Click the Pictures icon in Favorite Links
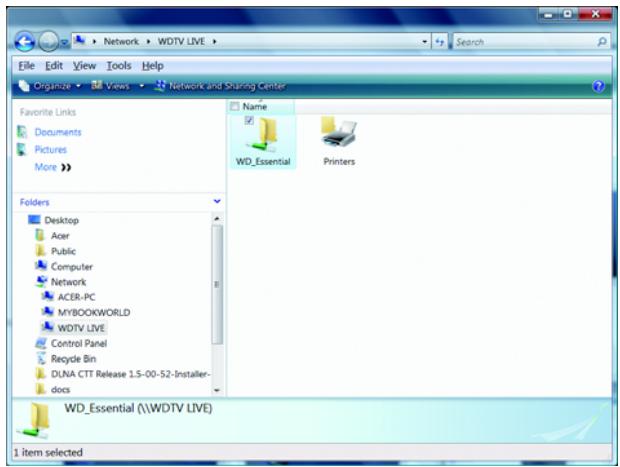 click(22, 149)
